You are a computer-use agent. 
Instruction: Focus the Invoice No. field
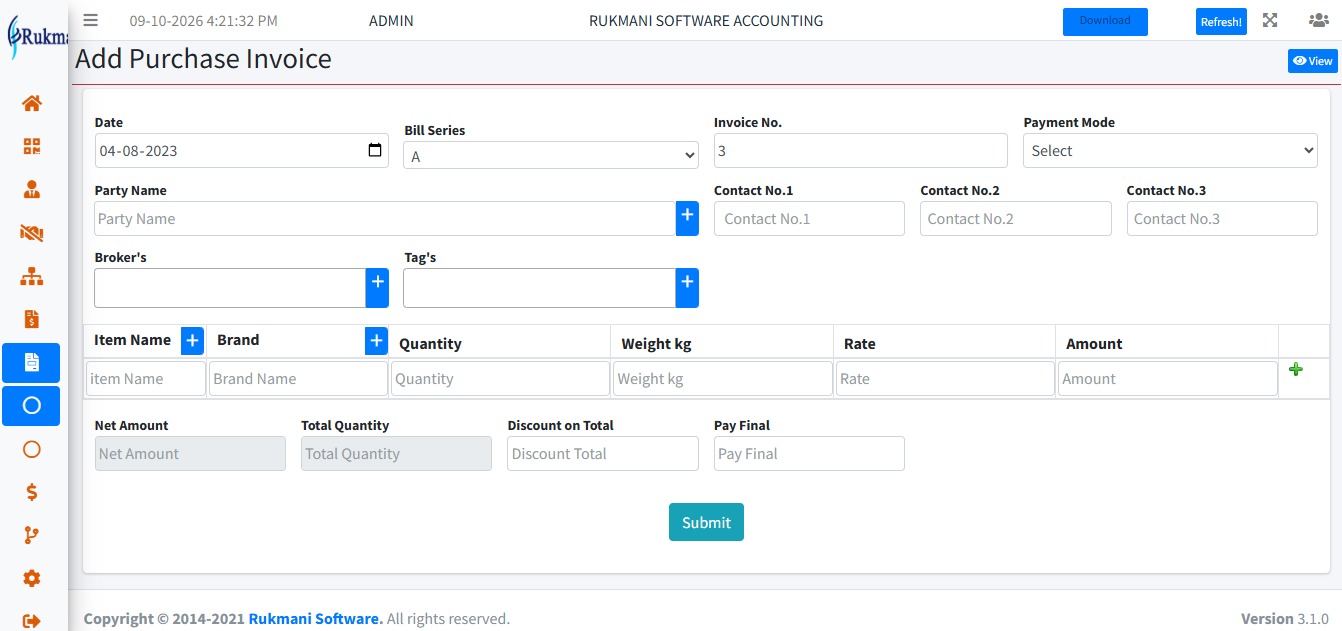tap(860, 151)
